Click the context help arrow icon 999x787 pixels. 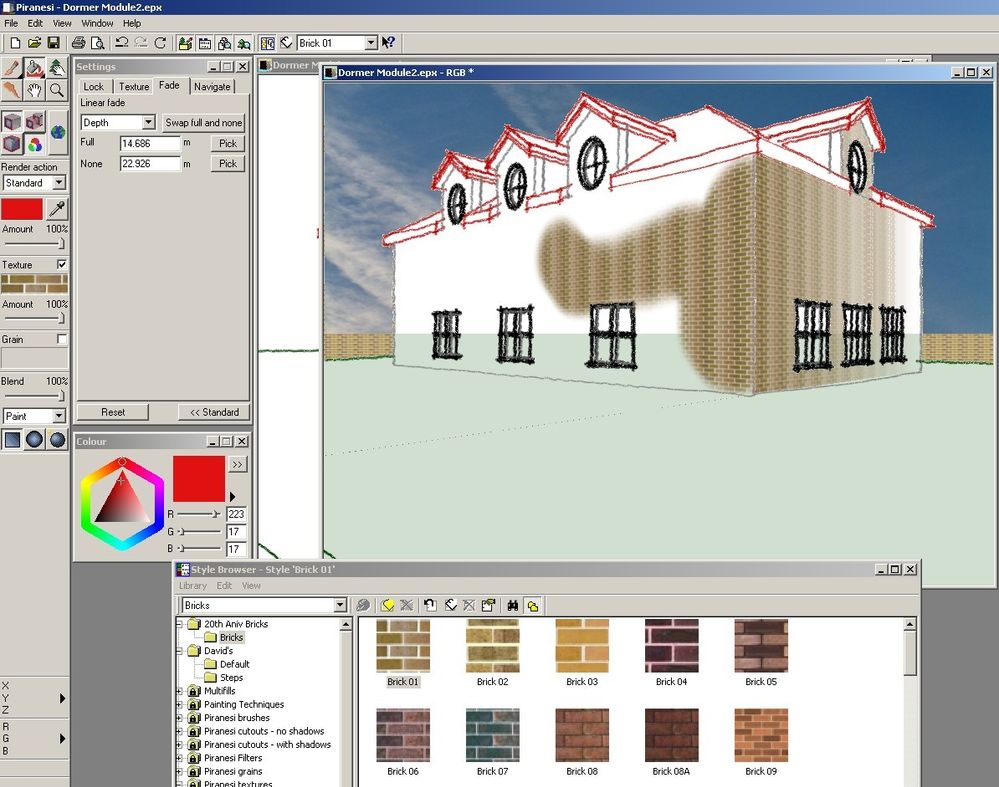coord(388,43)
